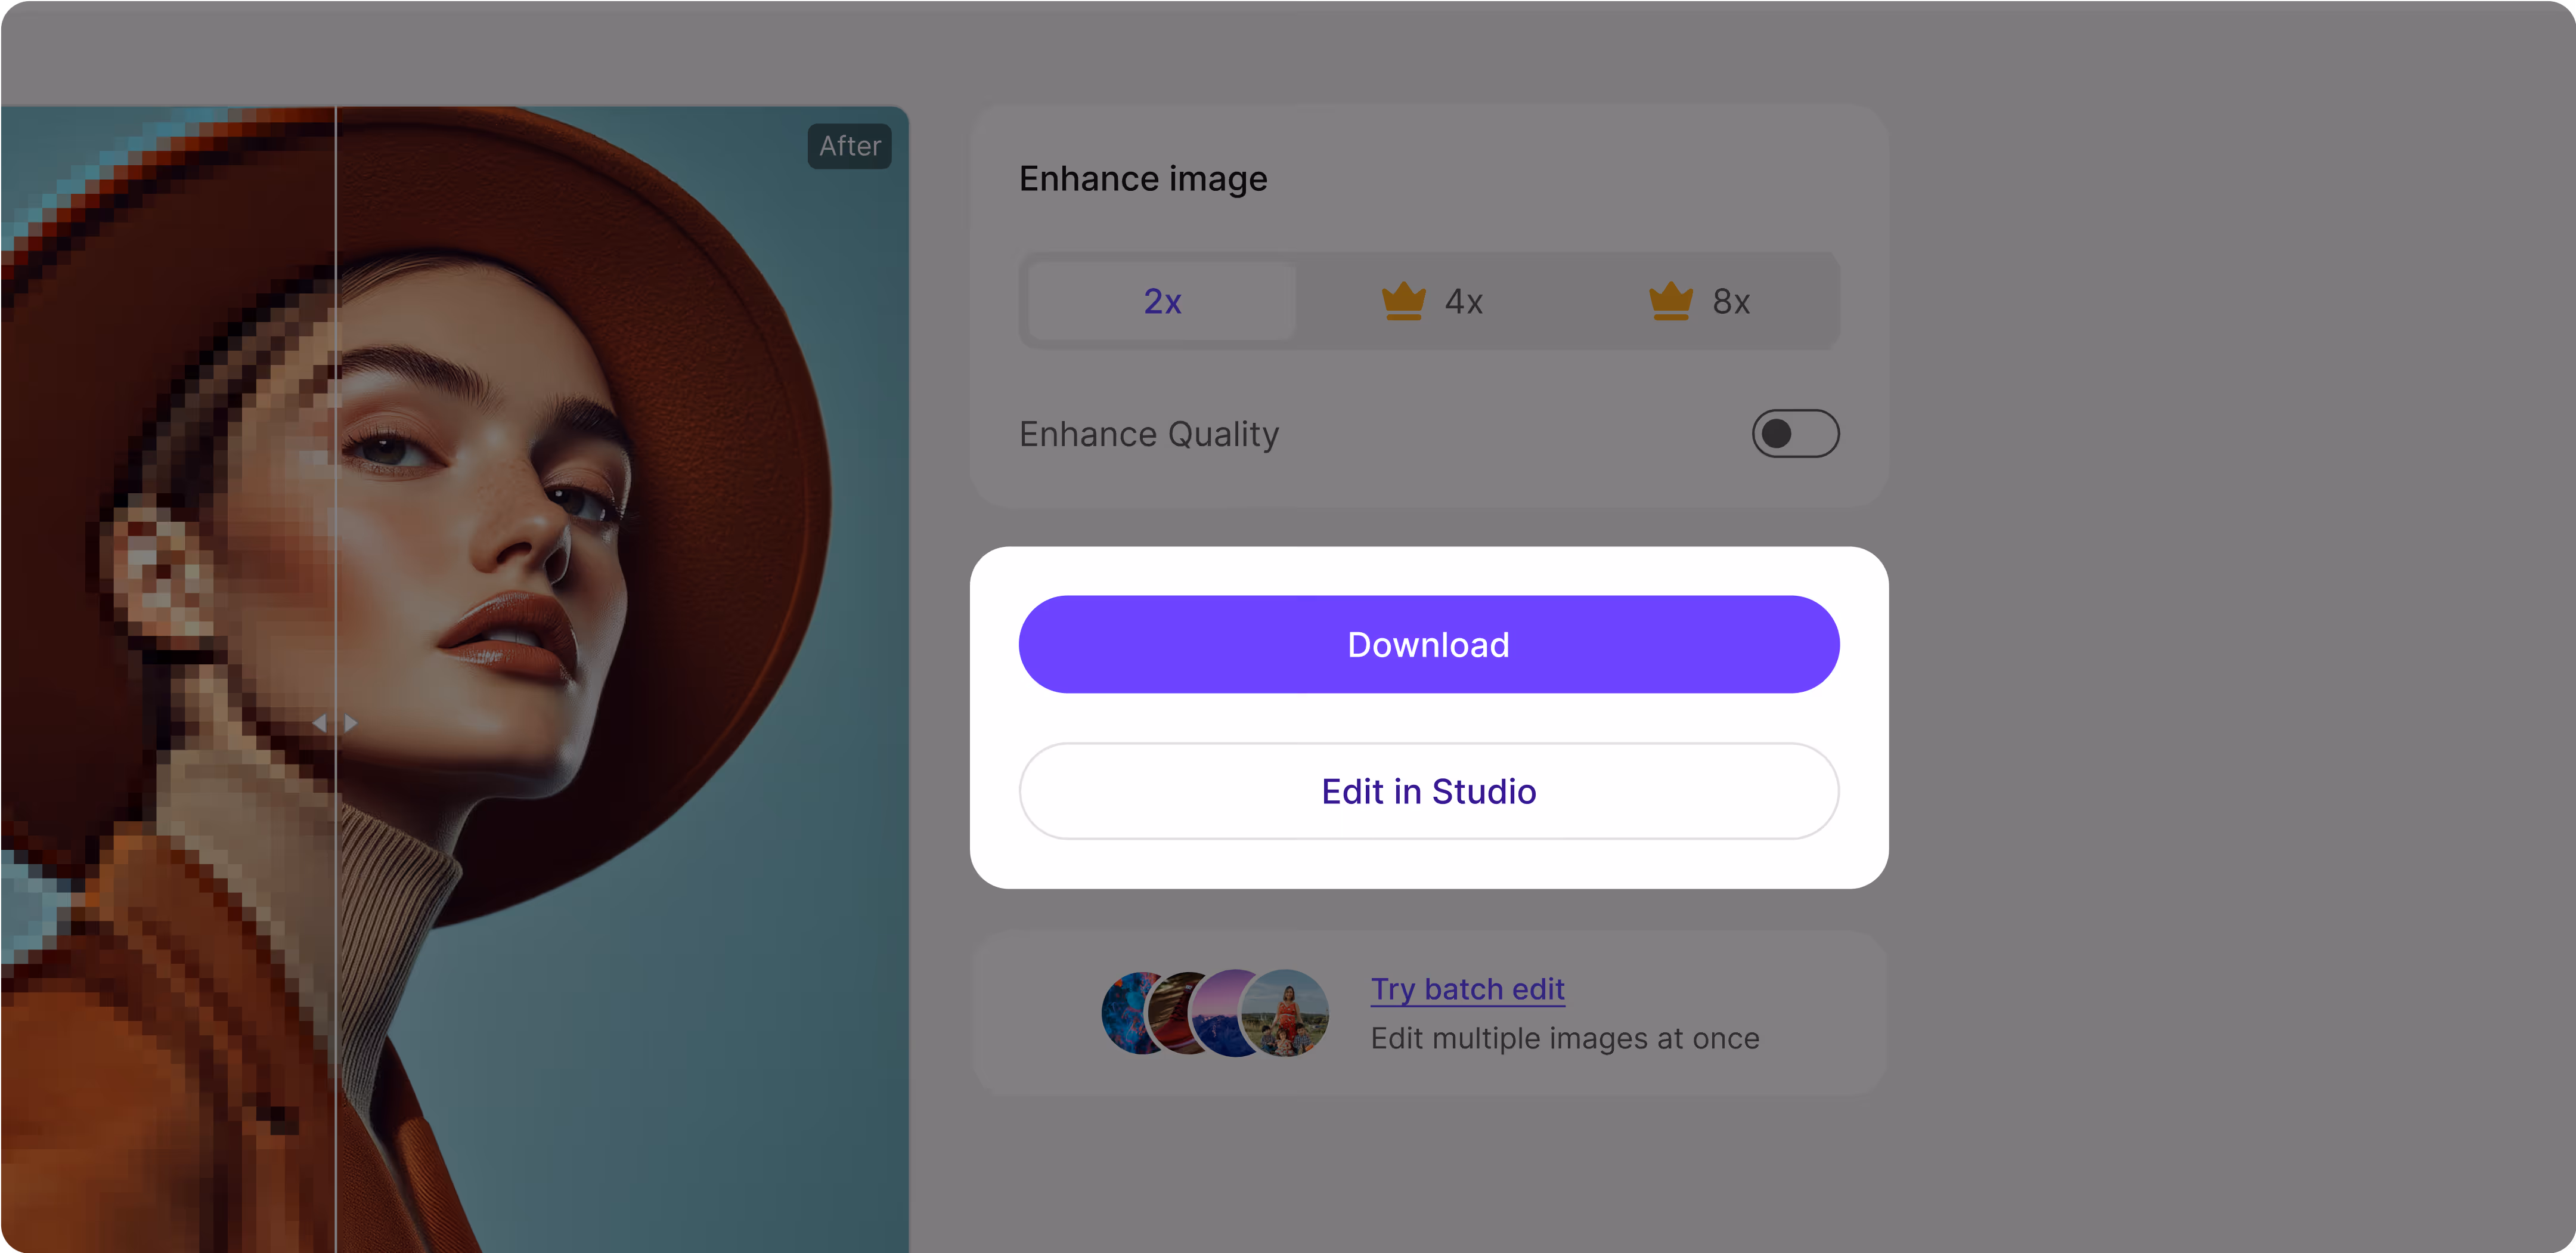Click the crown icon beside 4x

click(1403, 301)
